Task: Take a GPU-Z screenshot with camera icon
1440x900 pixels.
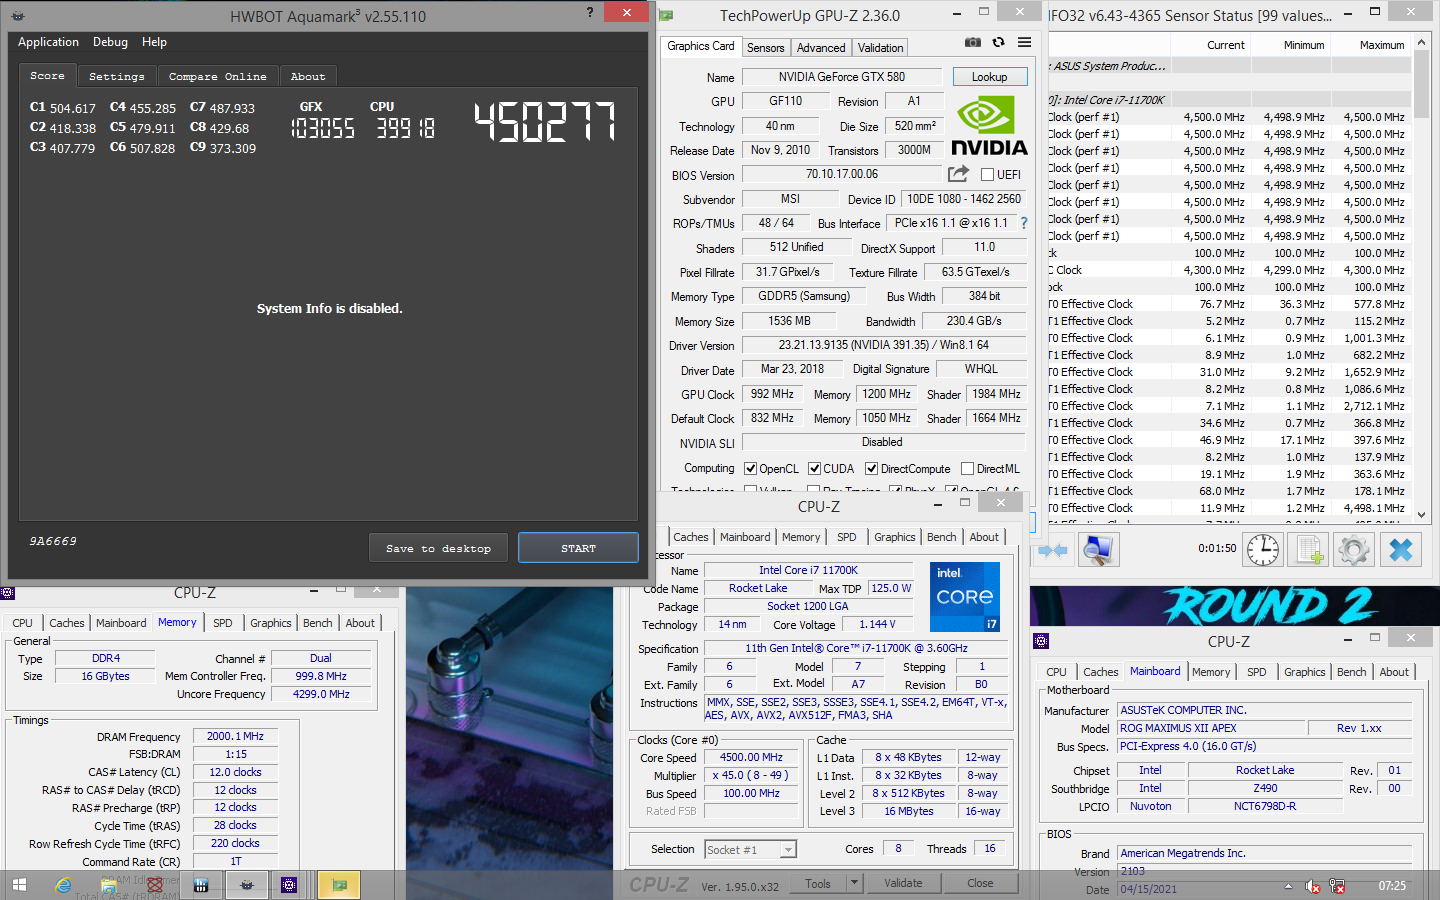Action: tap(972, 42)
